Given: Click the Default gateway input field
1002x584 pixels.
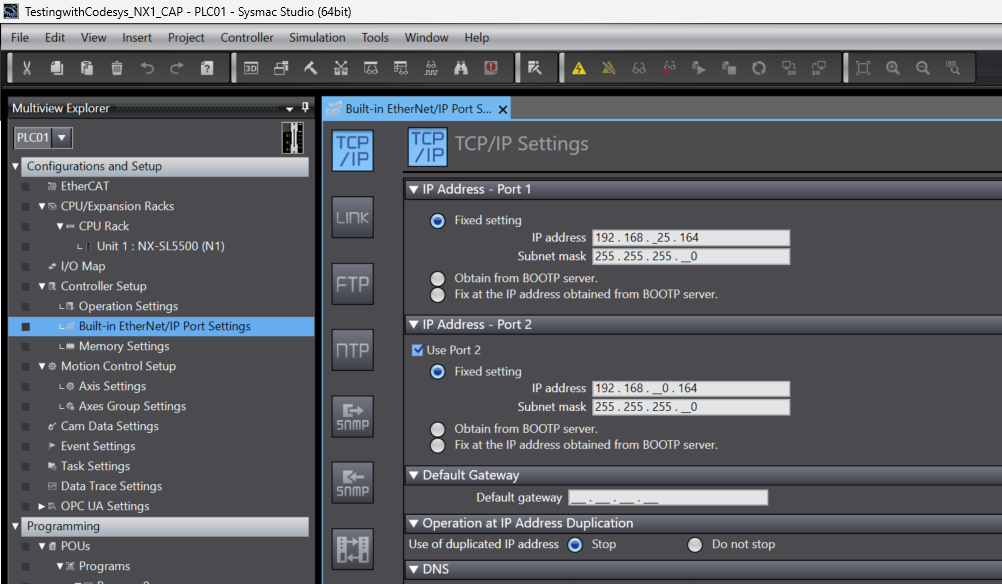Looking at the screenshot, I should (x=667, y=498).
